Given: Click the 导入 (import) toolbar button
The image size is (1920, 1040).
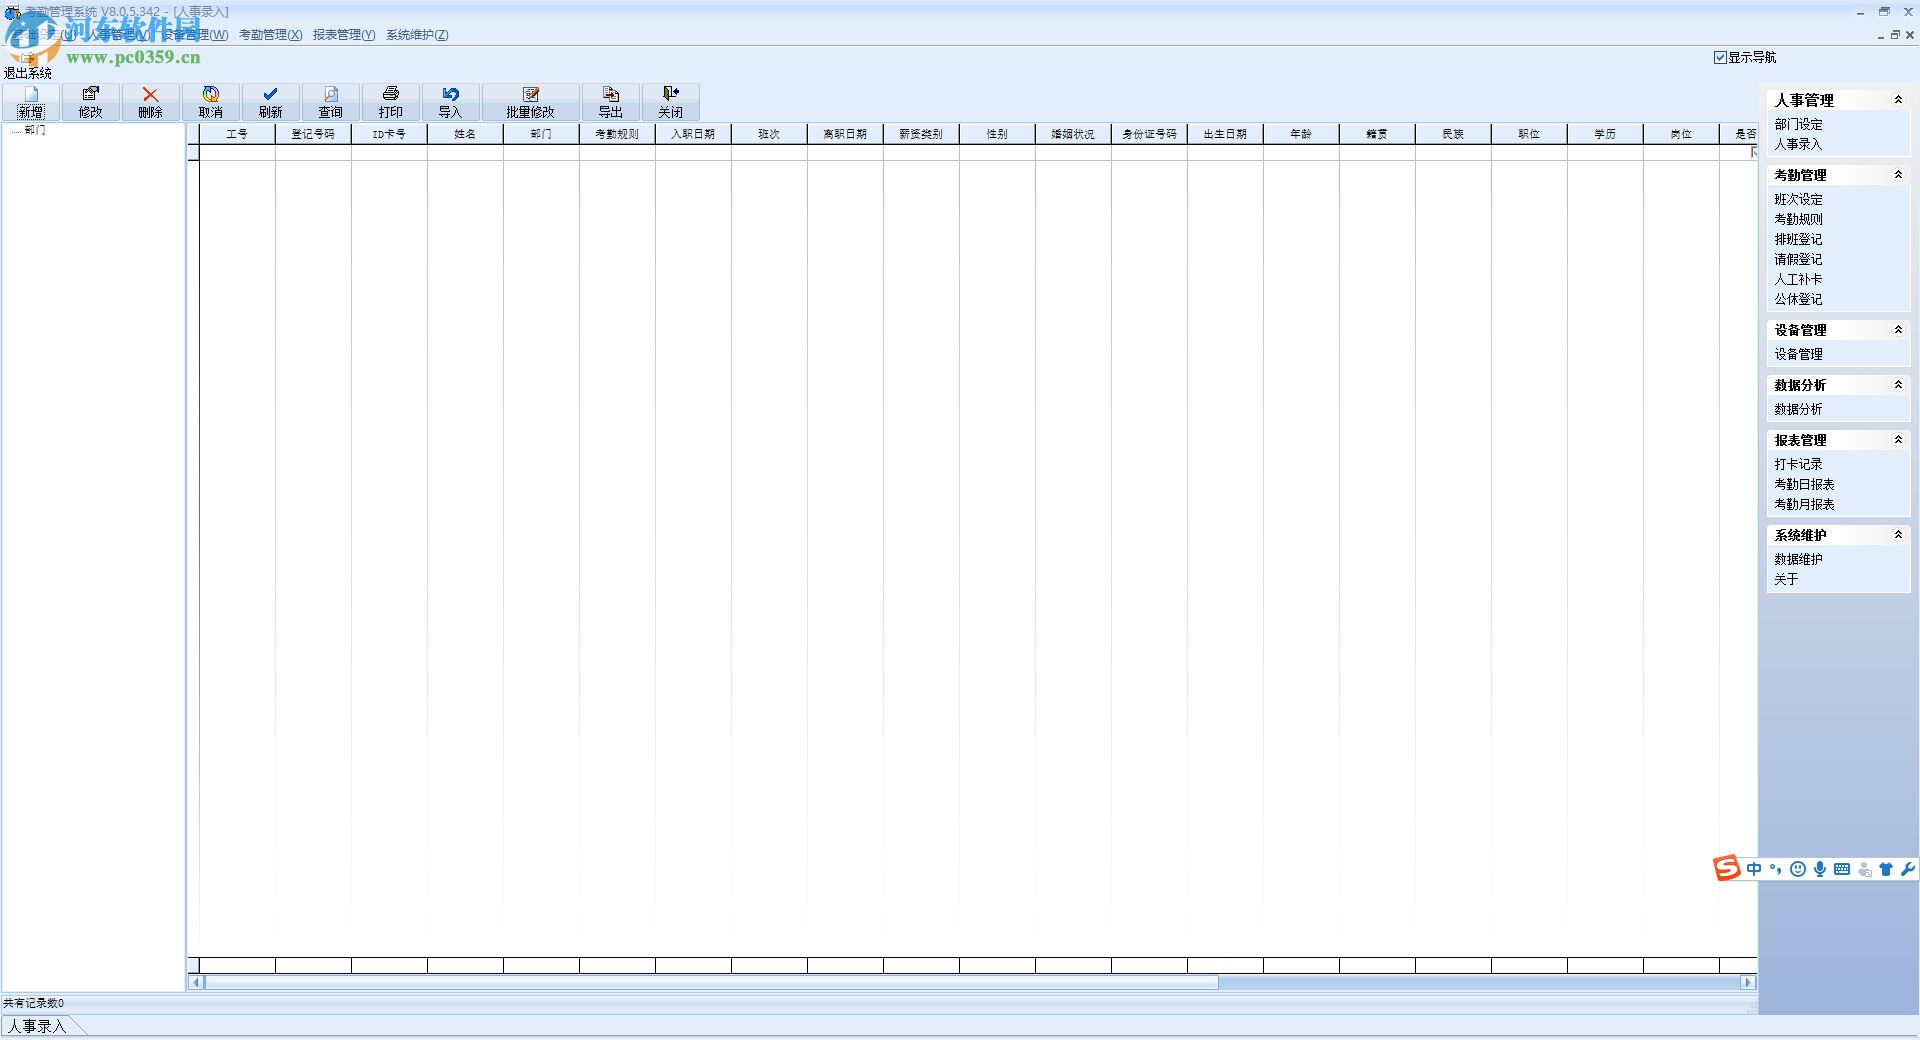Looking at the screenshot, I should [x=451, y=102].
